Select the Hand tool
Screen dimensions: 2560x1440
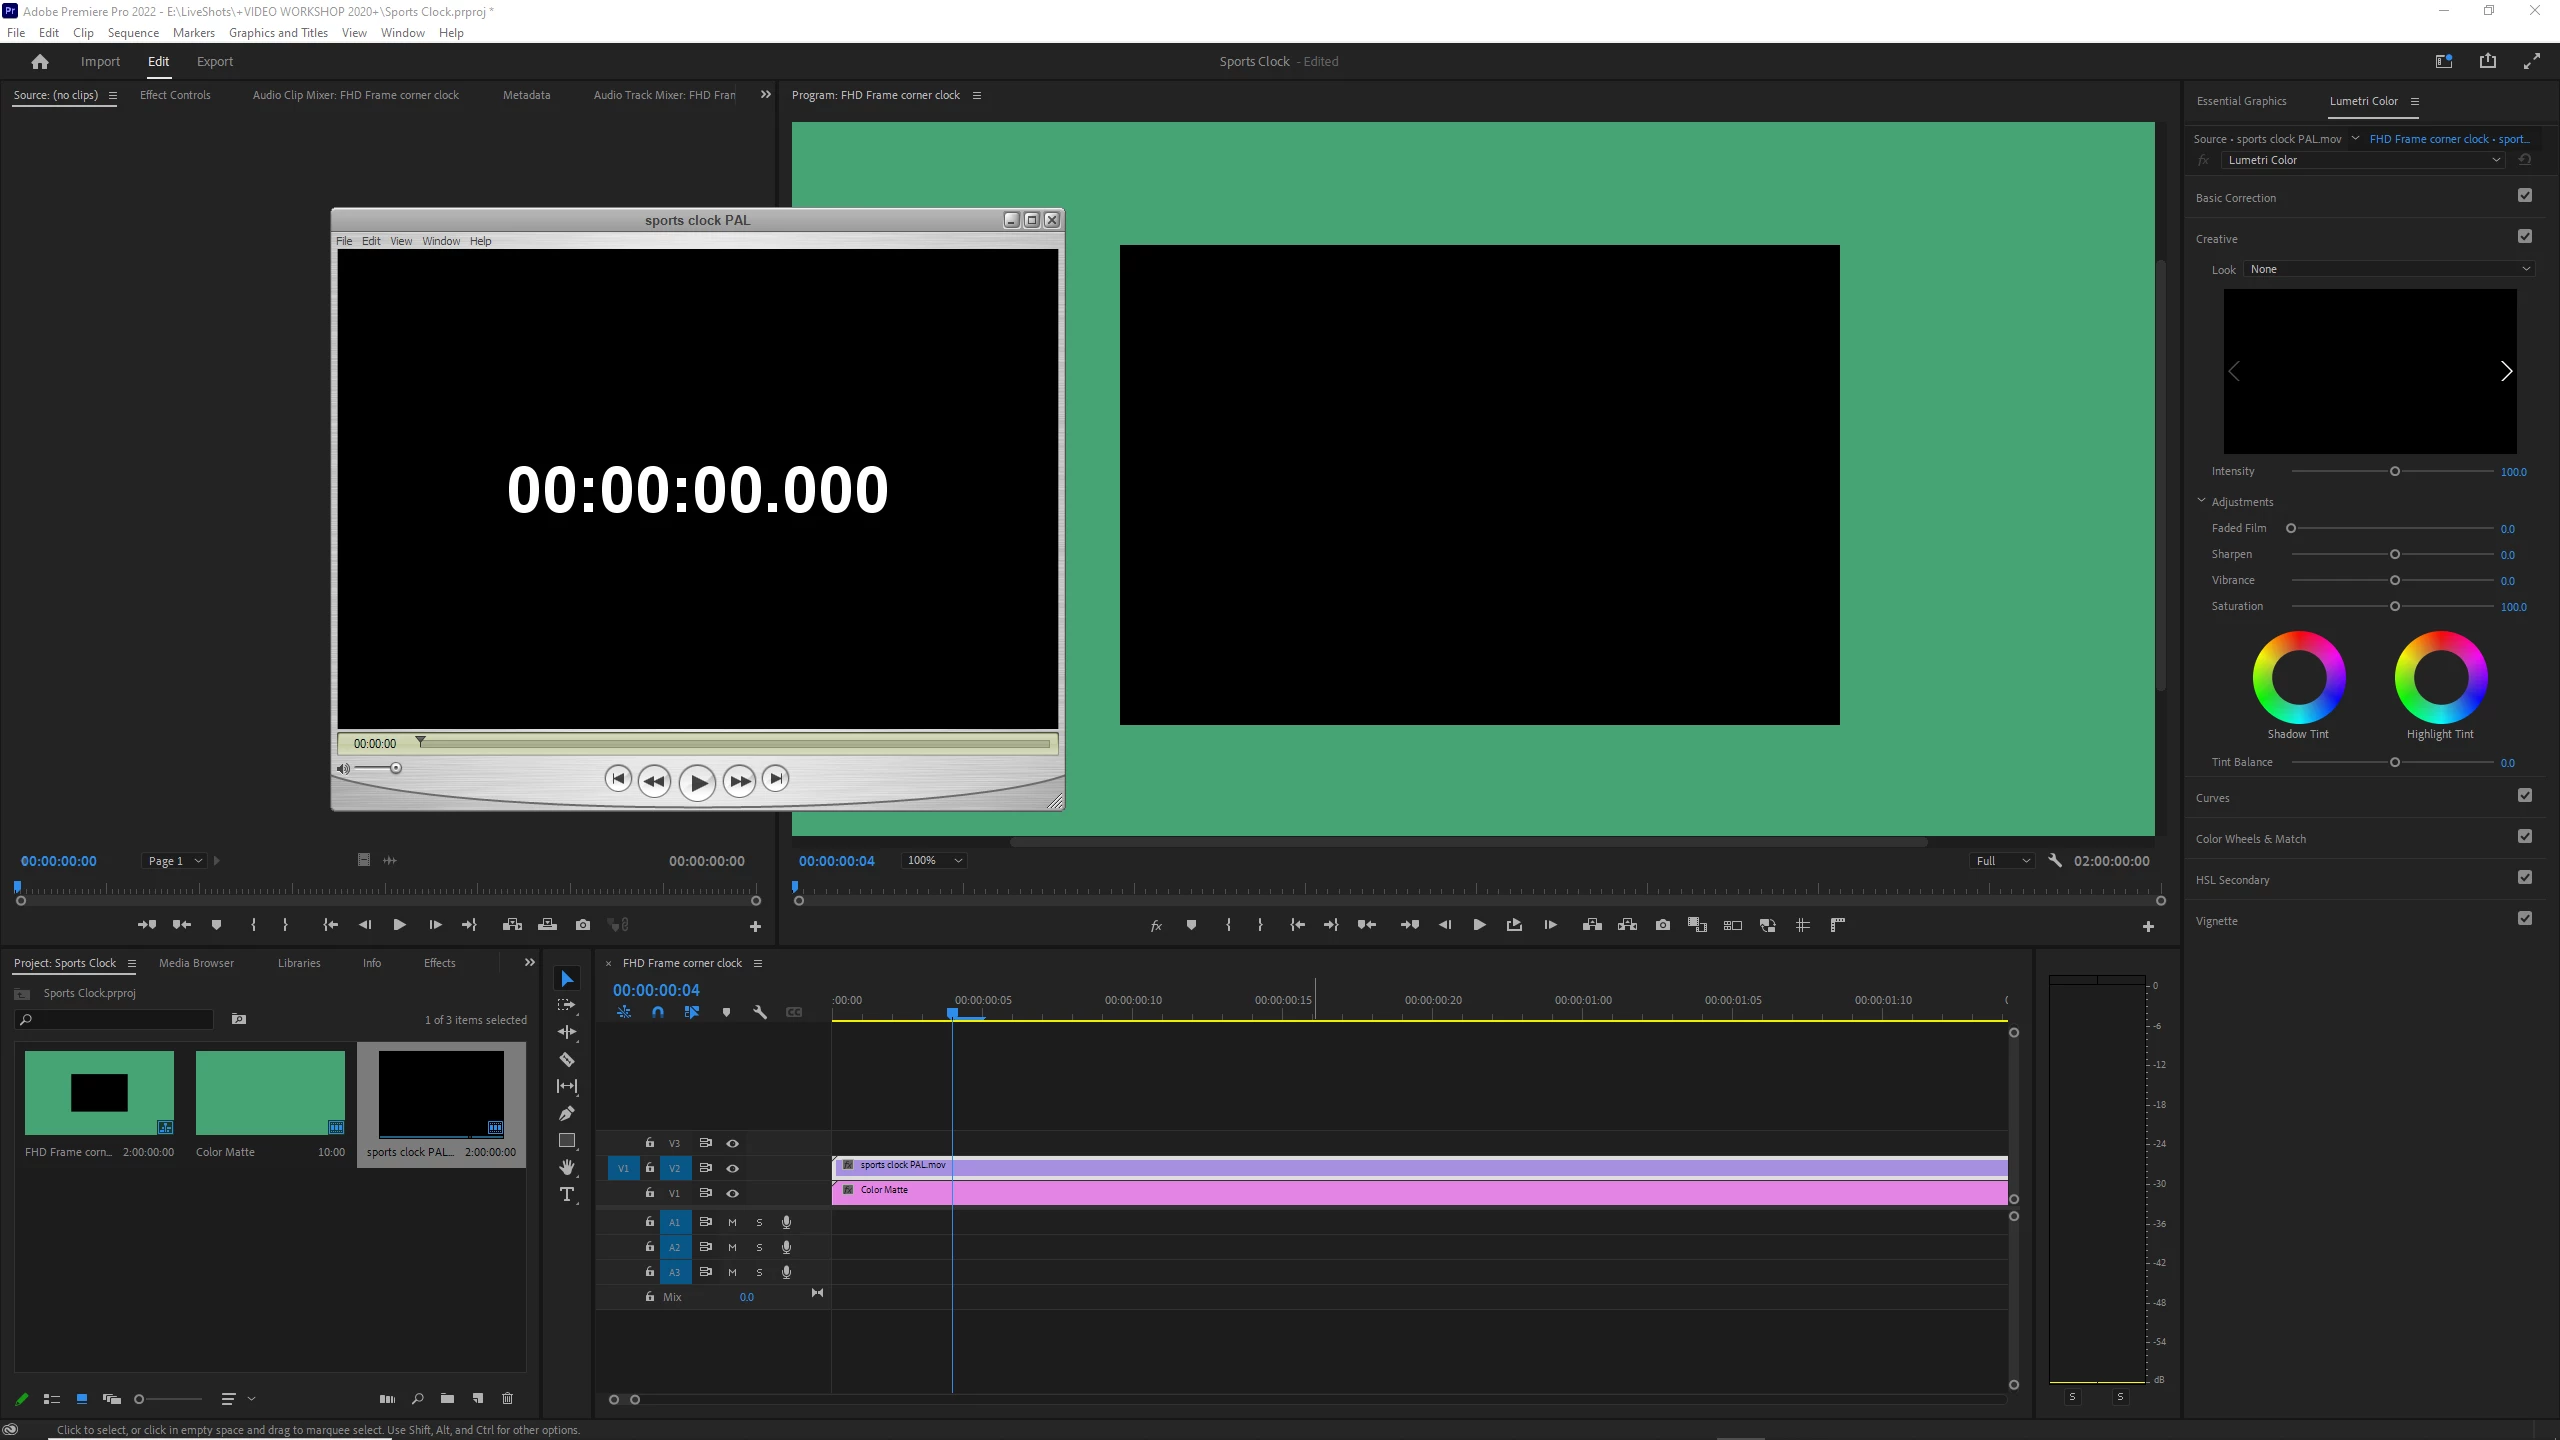[567, 1167]
